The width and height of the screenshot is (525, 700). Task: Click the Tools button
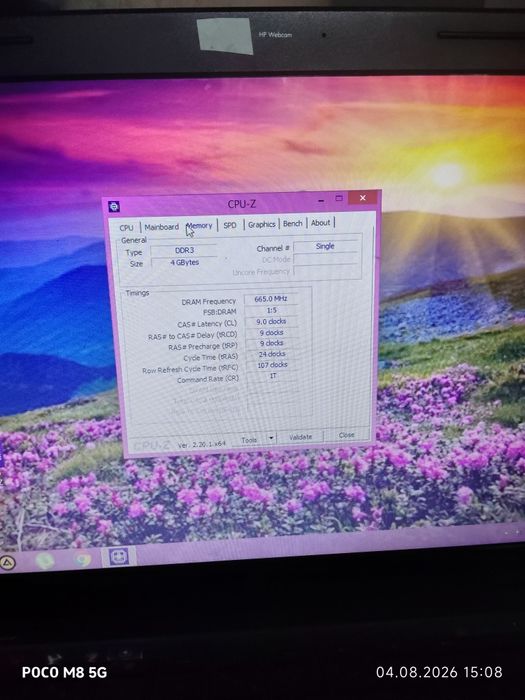250,440
